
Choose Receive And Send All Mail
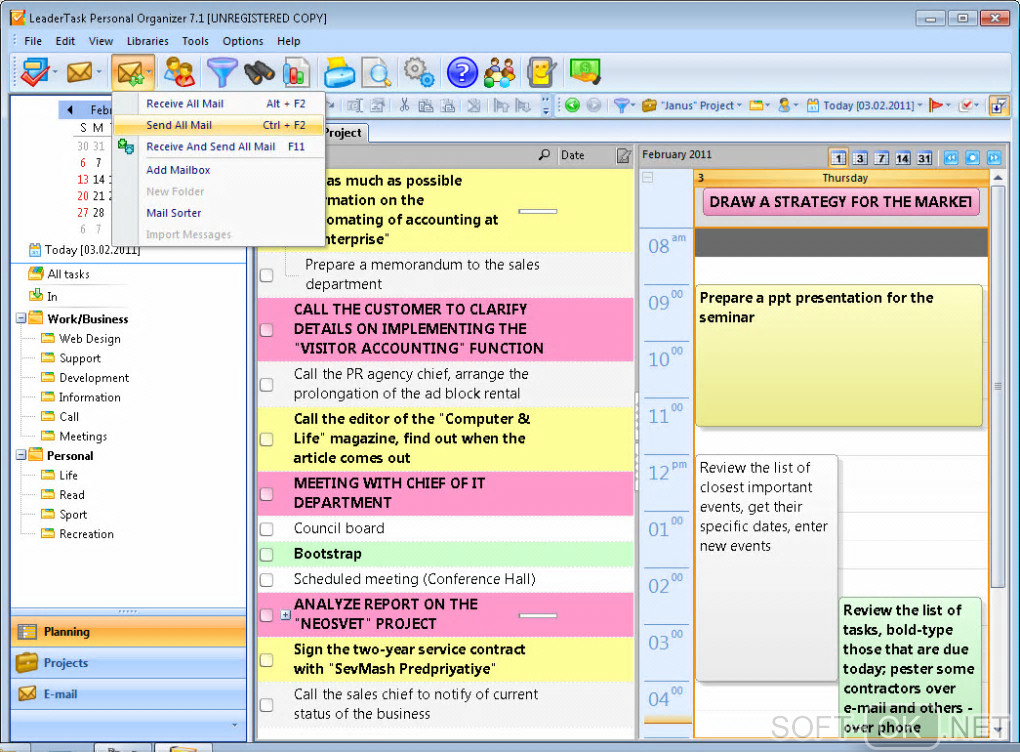[219, 146]
